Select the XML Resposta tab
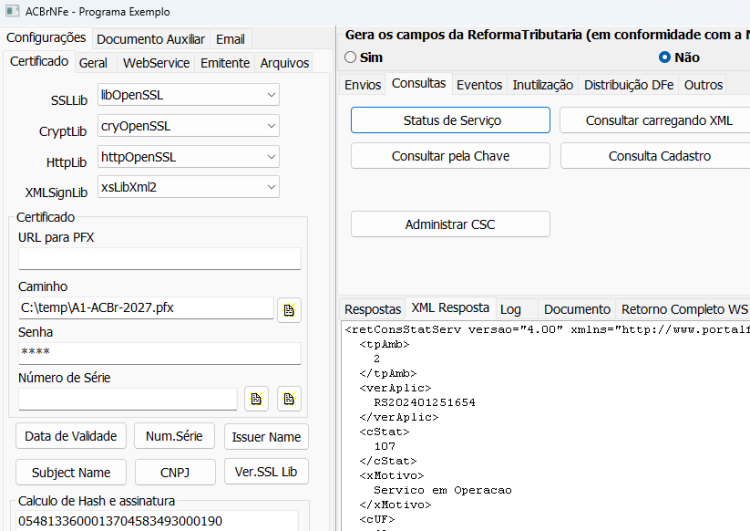Screen dimensions: 750x531 (450, 308)
